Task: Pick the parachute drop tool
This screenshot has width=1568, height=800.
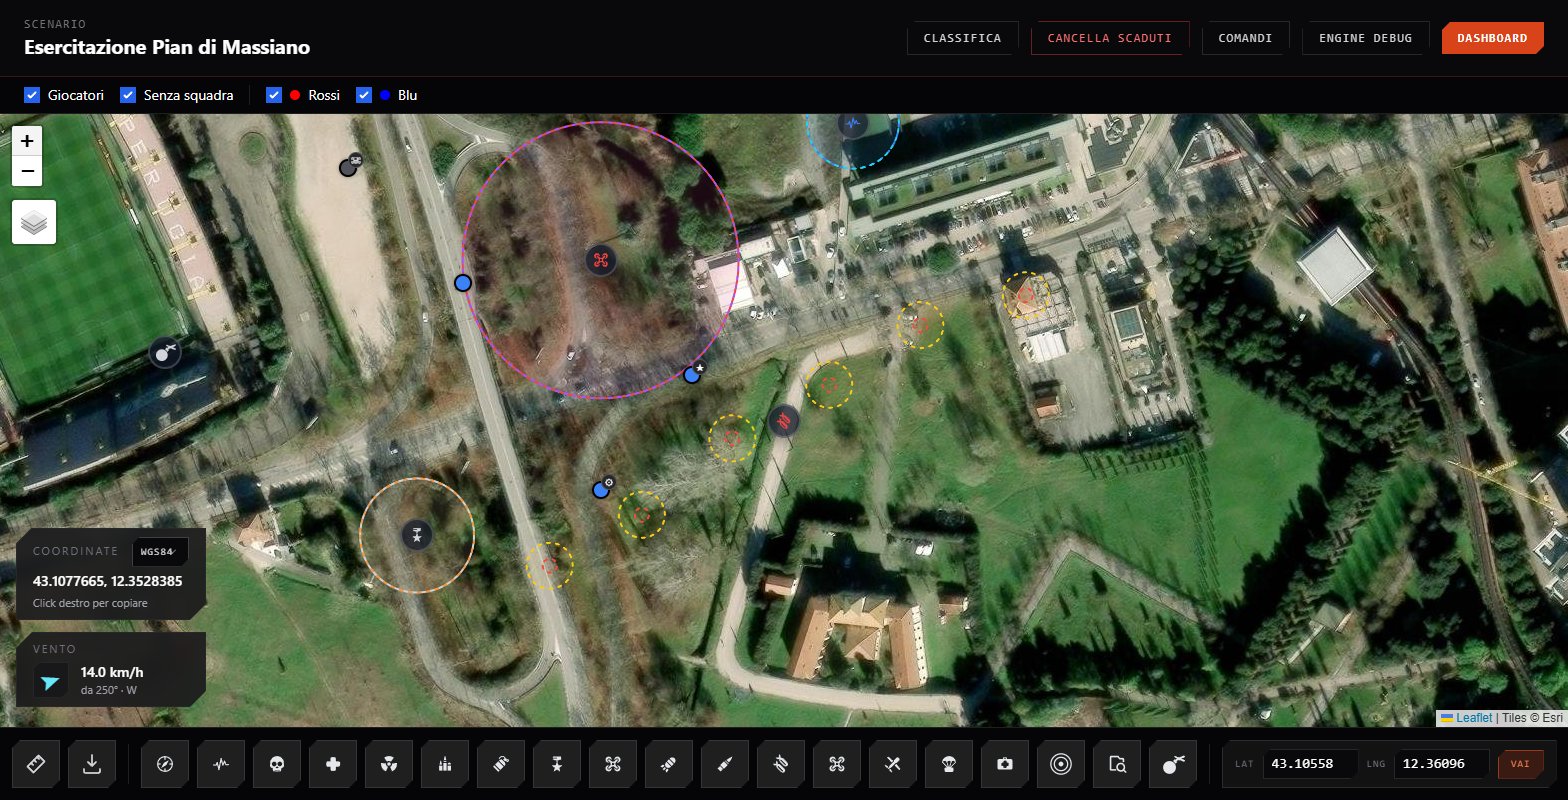Action: (949, 764)
